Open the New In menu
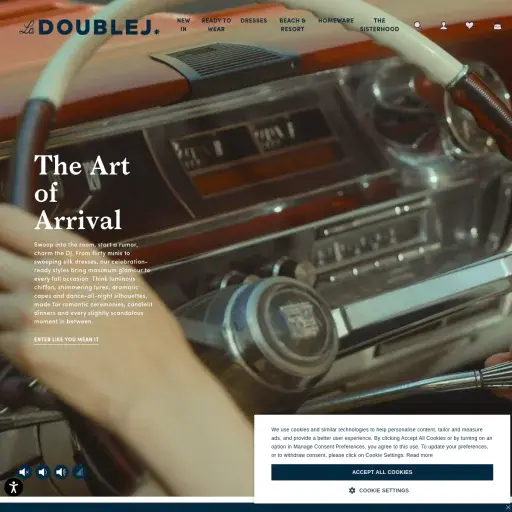512x512 pixels. point(183,25)
